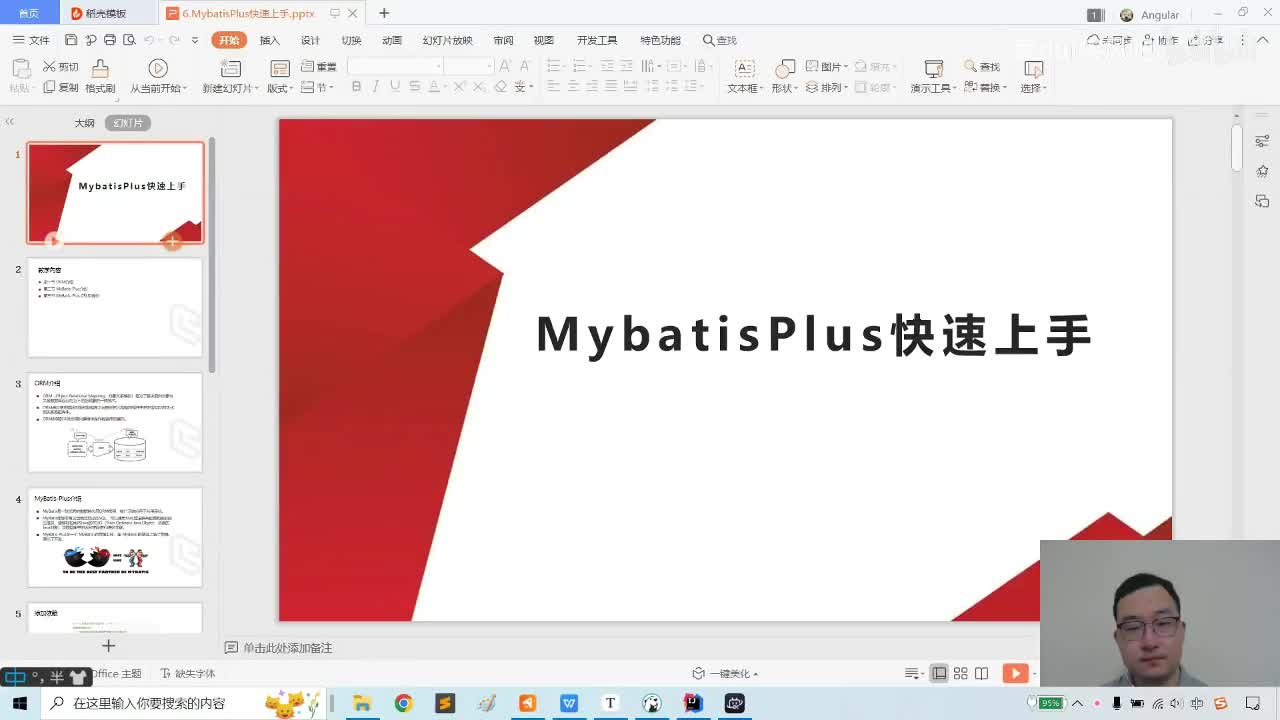Click the 剪切 (Cut) button
The height and width of the screenshot is (720, 1280).
tap(60, 67)
